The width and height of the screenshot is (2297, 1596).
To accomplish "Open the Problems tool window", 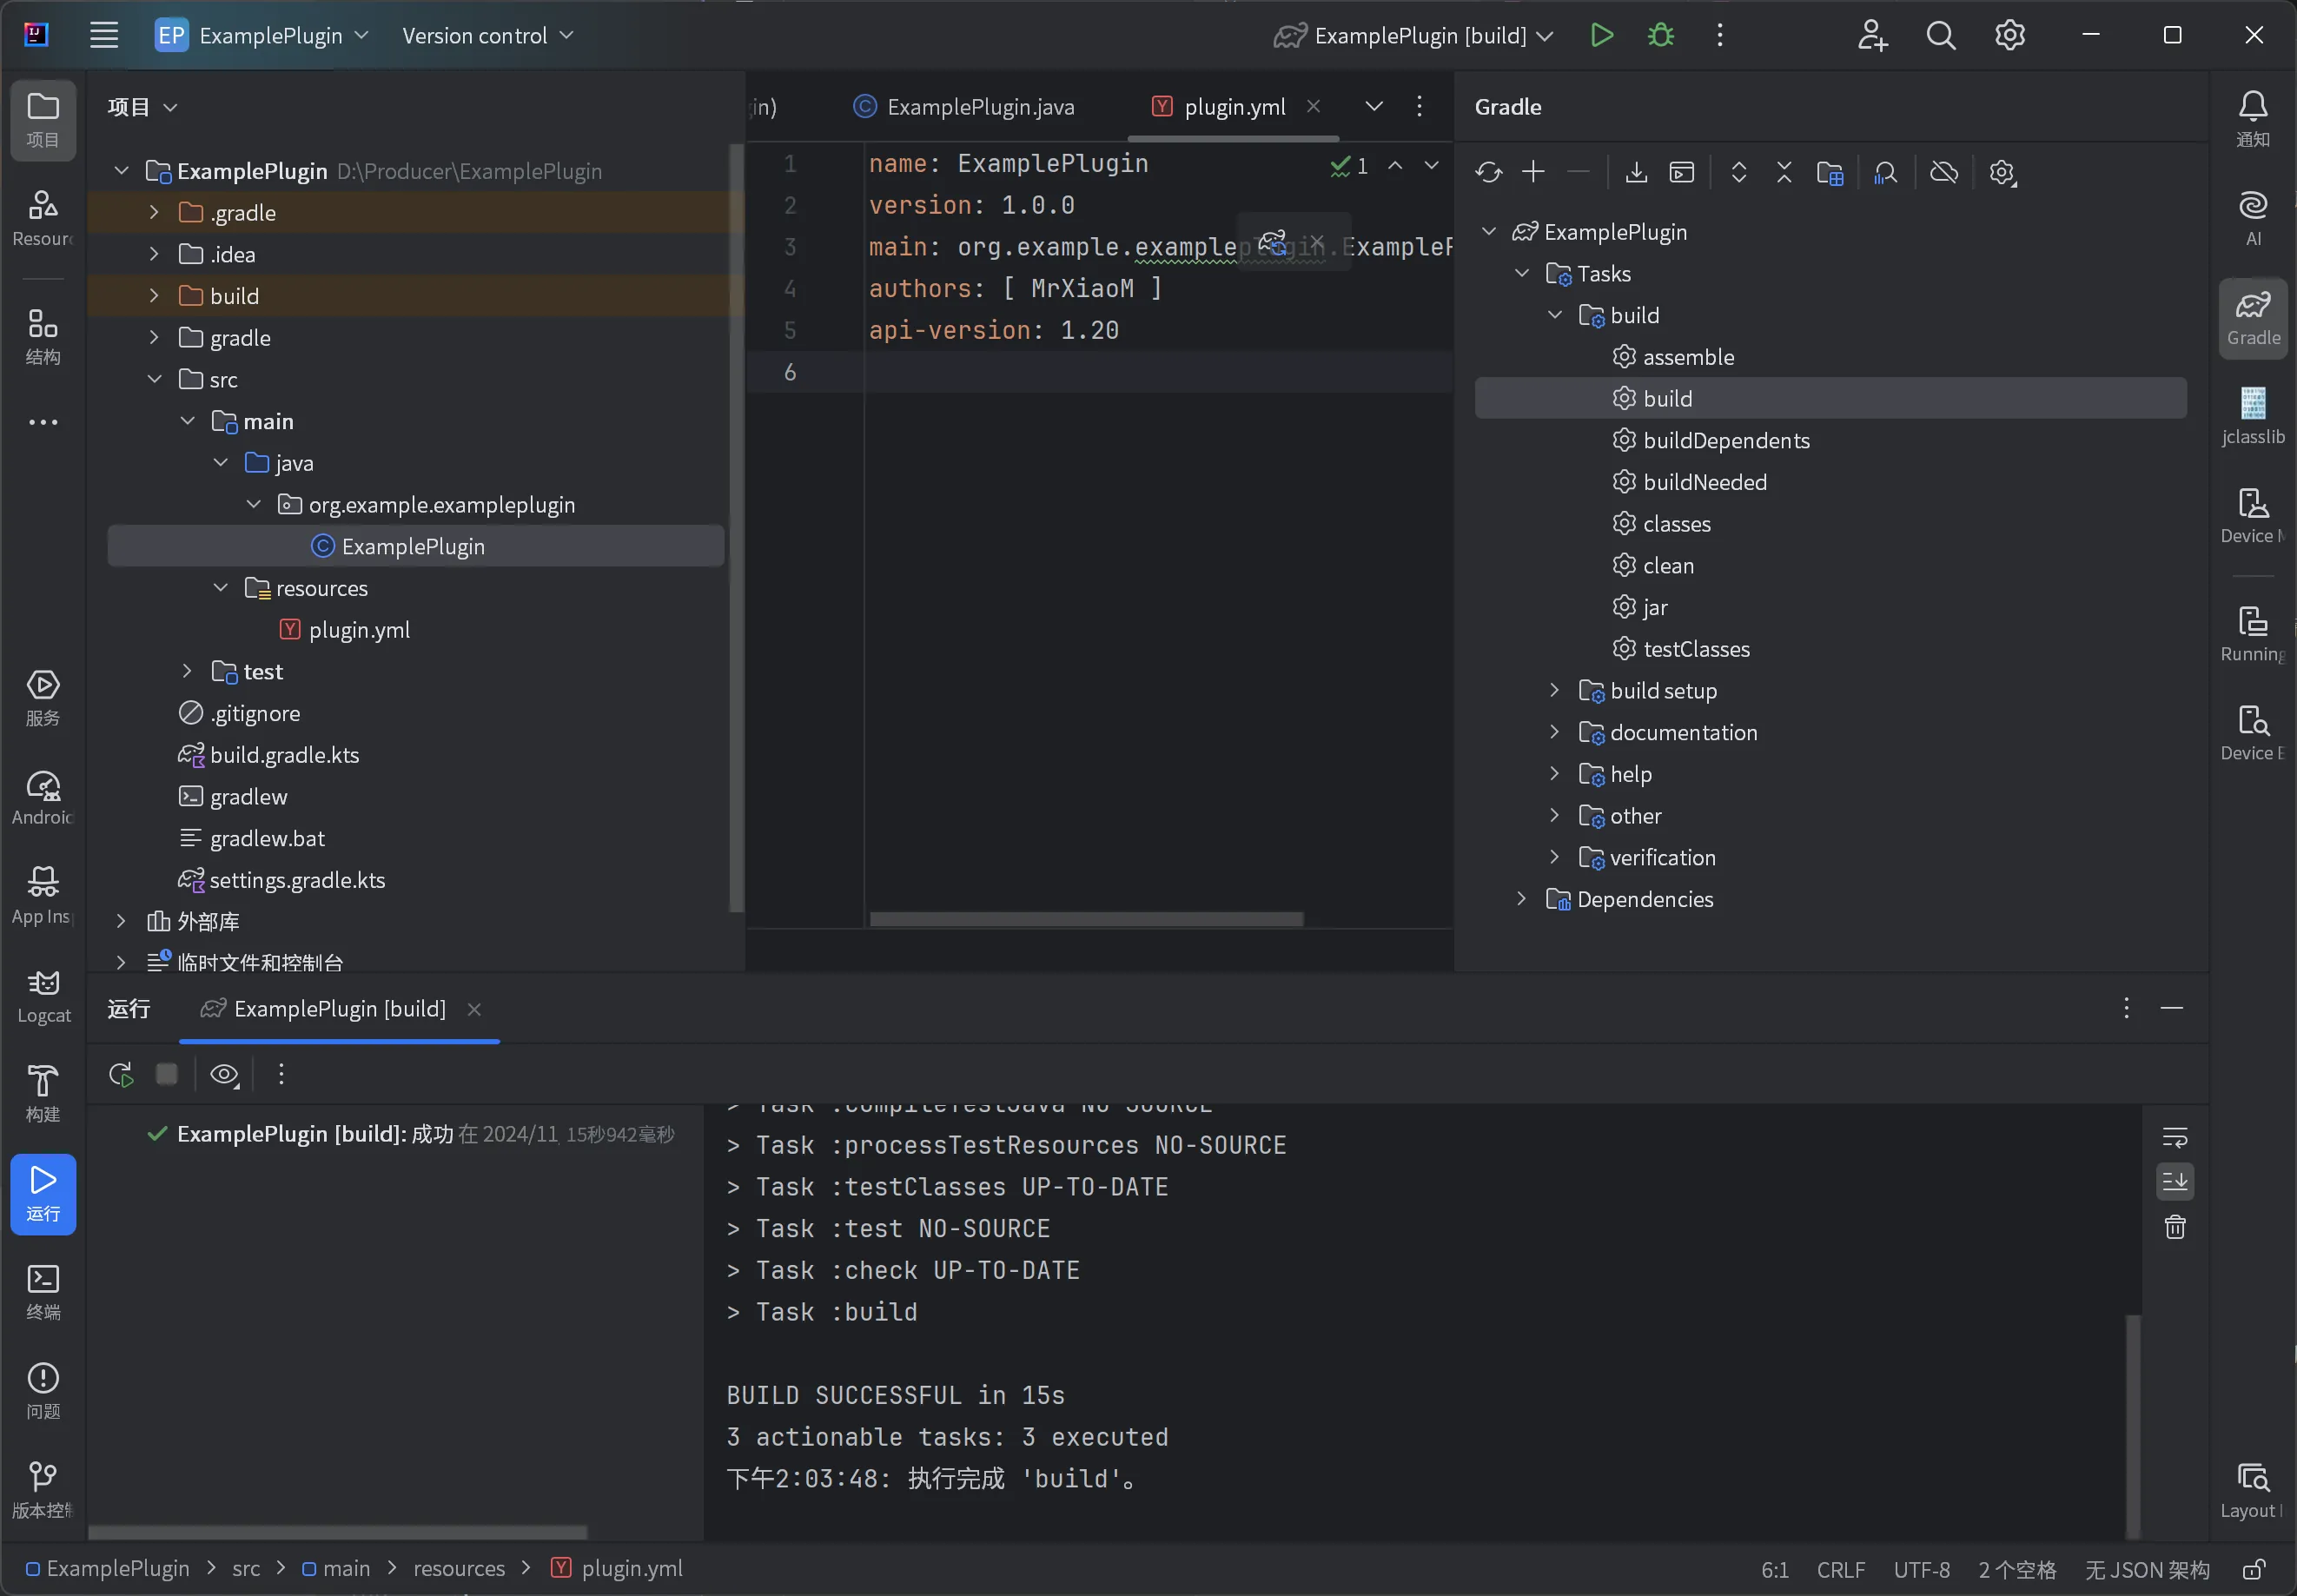I will tap(43, 1391).
